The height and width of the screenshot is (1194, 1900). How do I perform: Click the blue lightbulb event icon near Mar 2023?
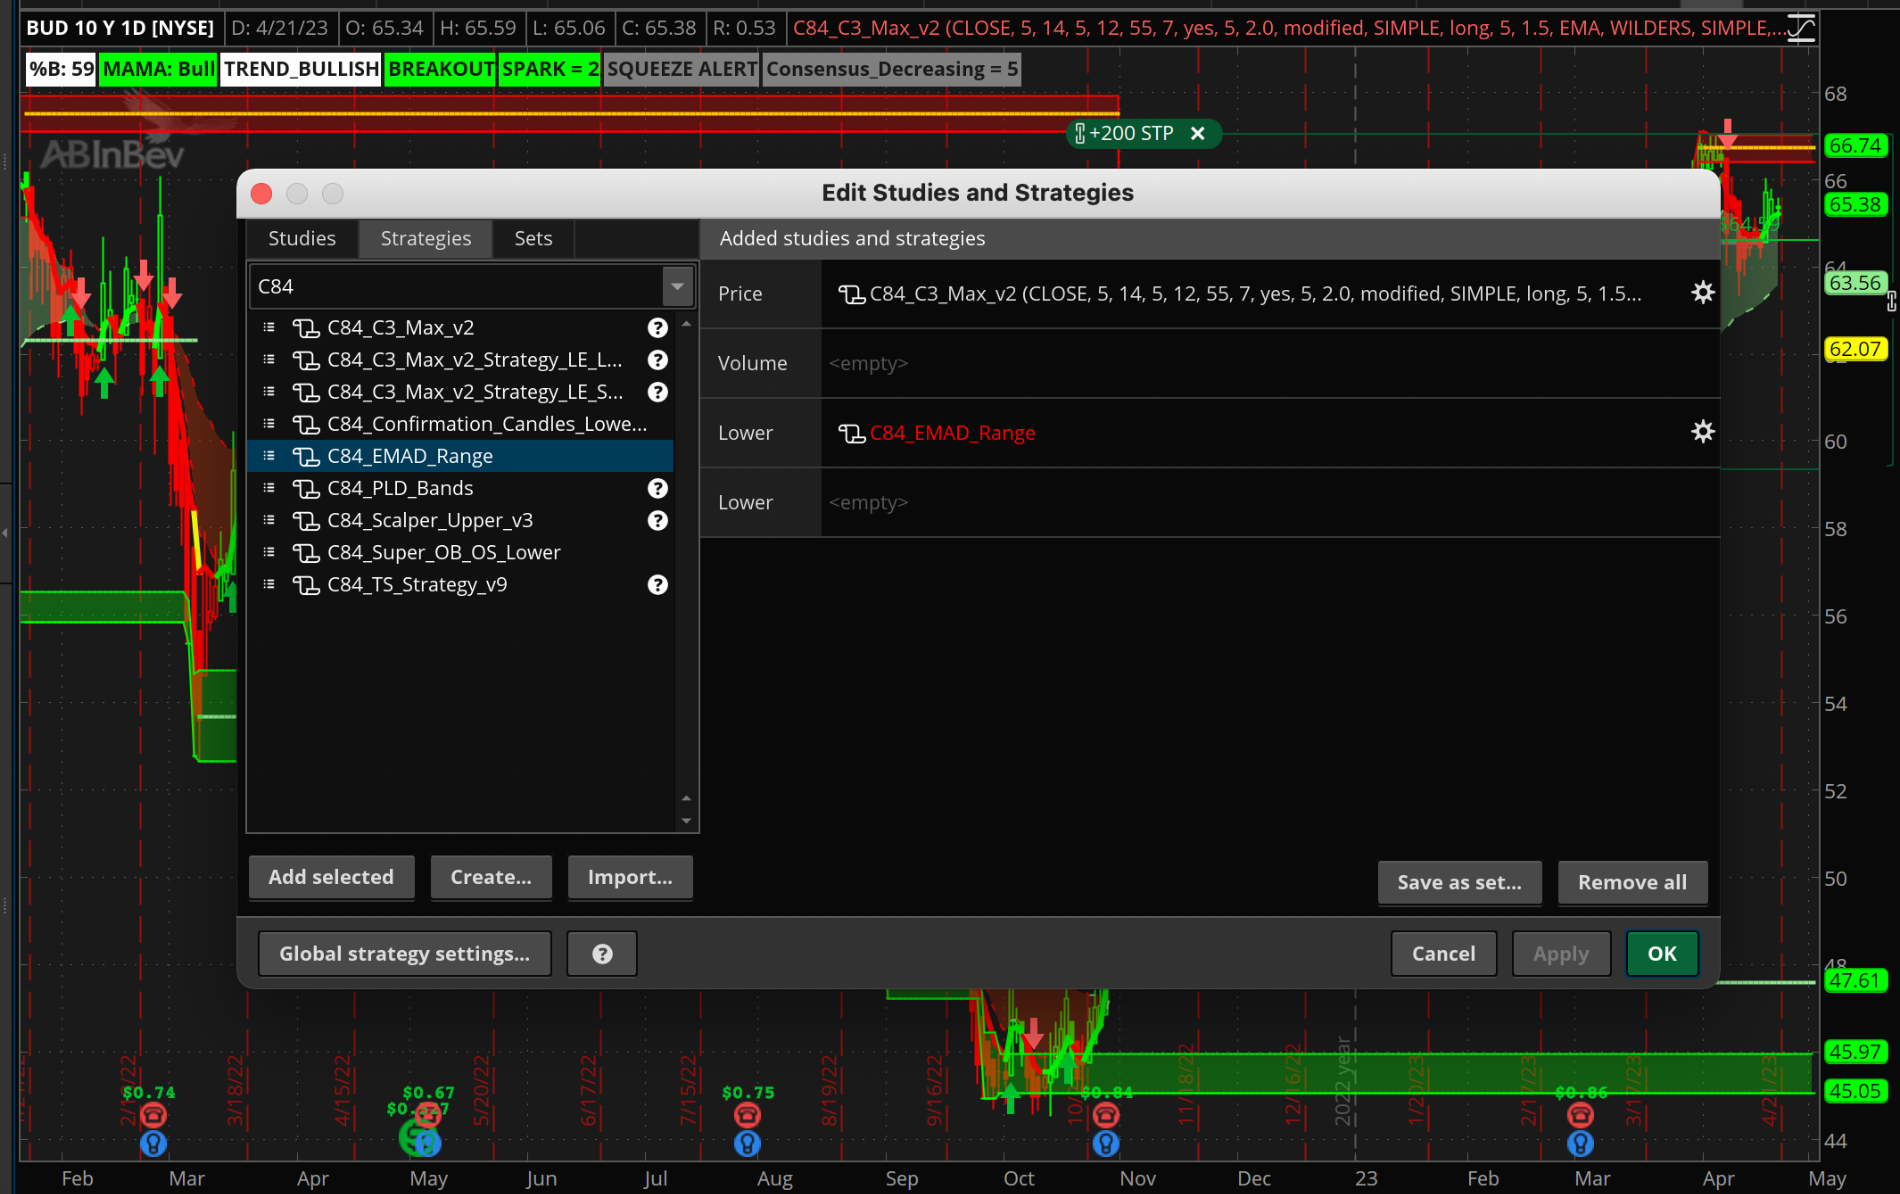pyautogui.click(x=1580, y=1143)
